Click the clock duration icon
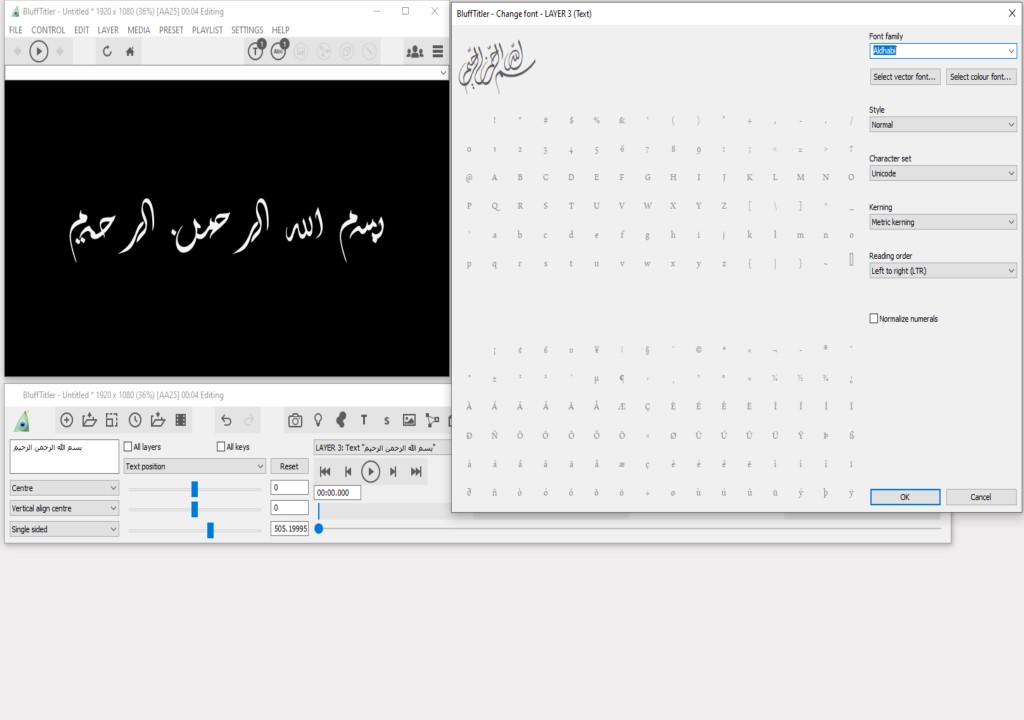 click(135, 420)
